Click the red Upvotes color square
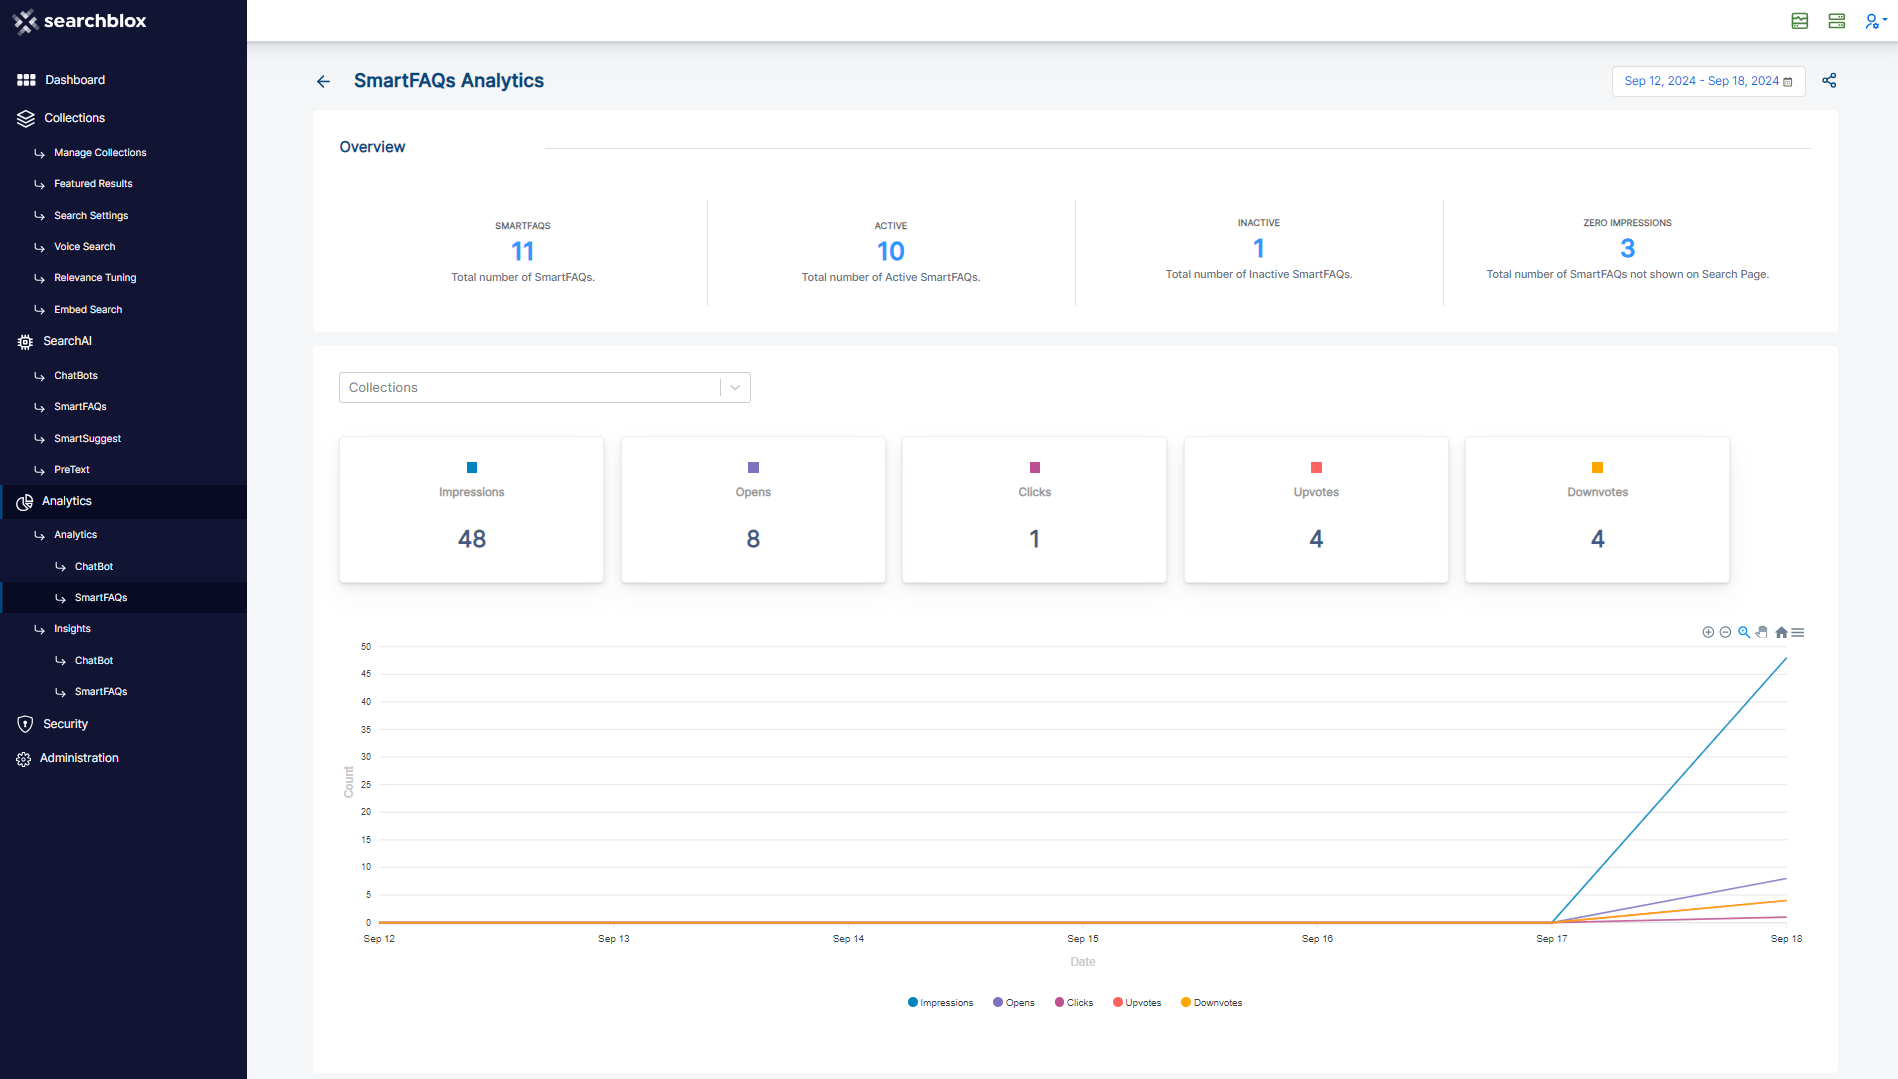Image resolution: width=1898 pixels, height=1079 pixels. coord(1316,468)
